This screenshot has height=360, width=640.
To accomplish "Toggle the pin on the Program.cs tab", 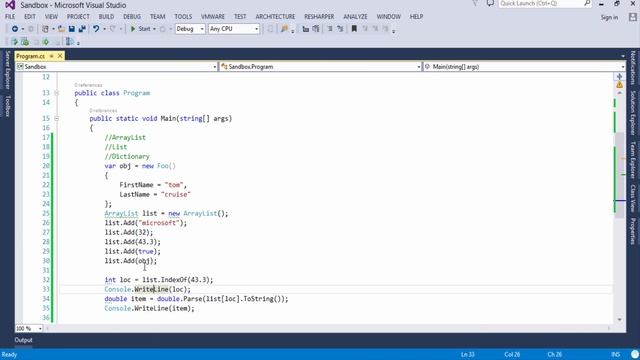I will coord(51,56).
